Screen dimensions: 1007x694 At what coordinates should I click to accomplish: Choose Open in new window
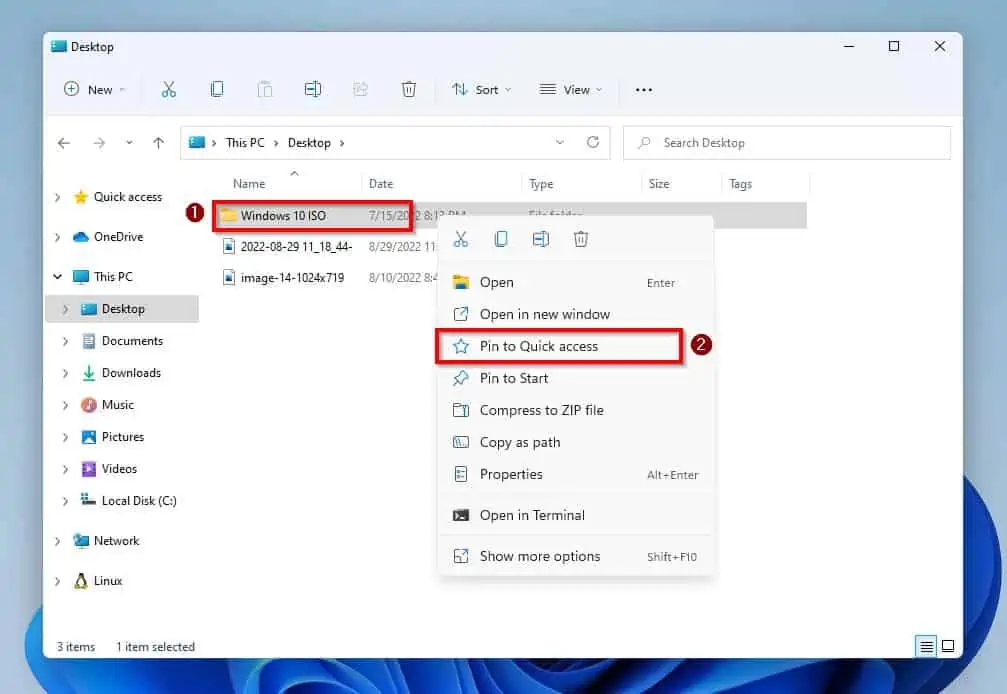[575, 315]
